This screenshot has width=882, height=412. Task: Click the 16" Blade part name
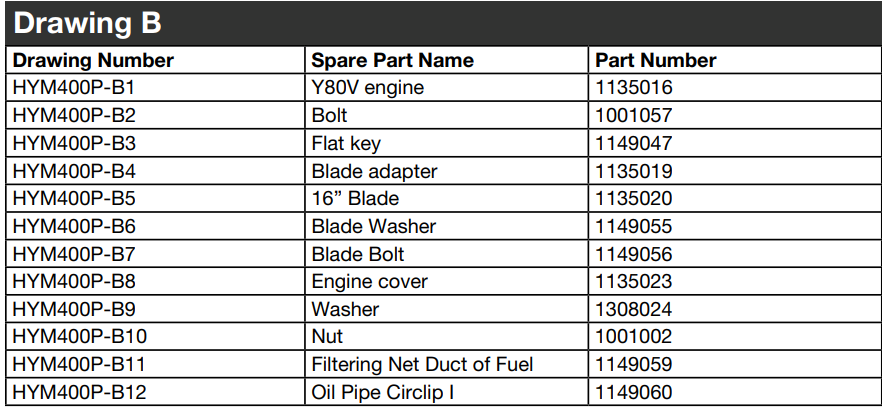[x=355, y=198]
